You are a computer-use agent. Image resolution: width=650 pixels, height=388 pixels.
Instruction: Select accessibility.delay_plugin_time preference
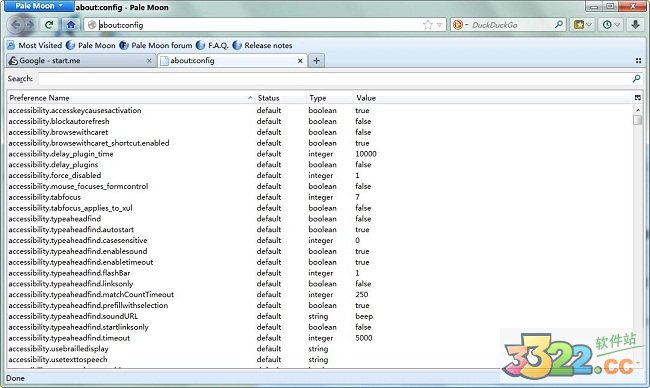point(320,154)
